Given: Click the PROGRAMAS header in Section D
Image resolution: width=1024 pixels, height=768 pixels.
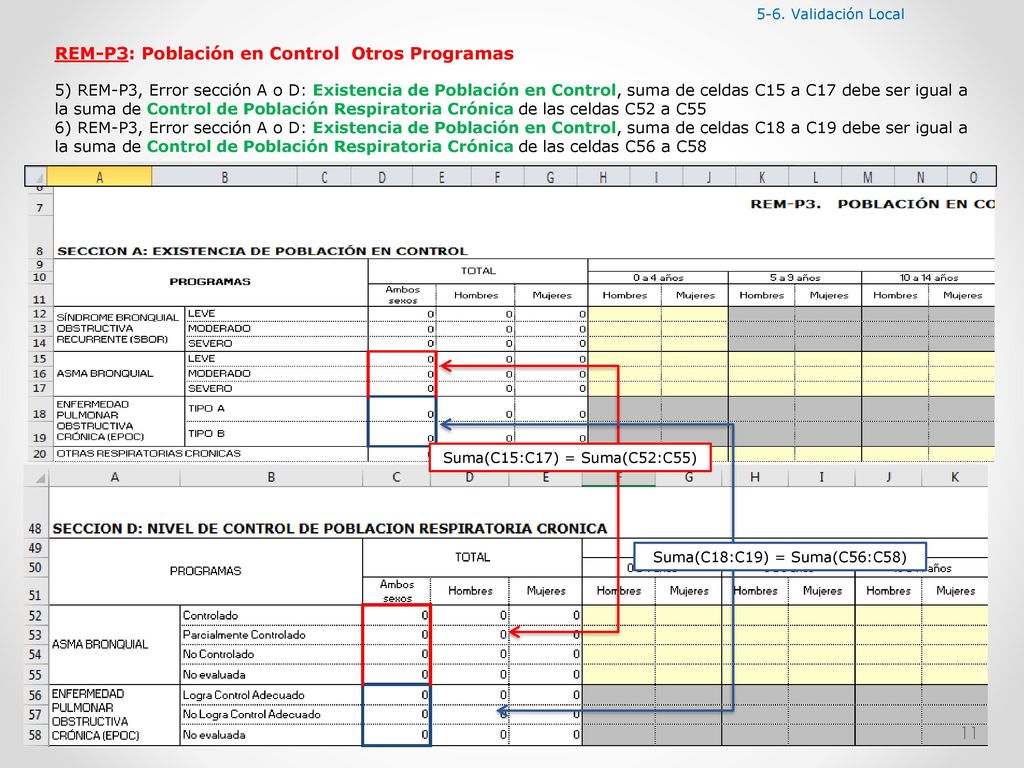Looking at the screenshot, I should tap(206, 571).
